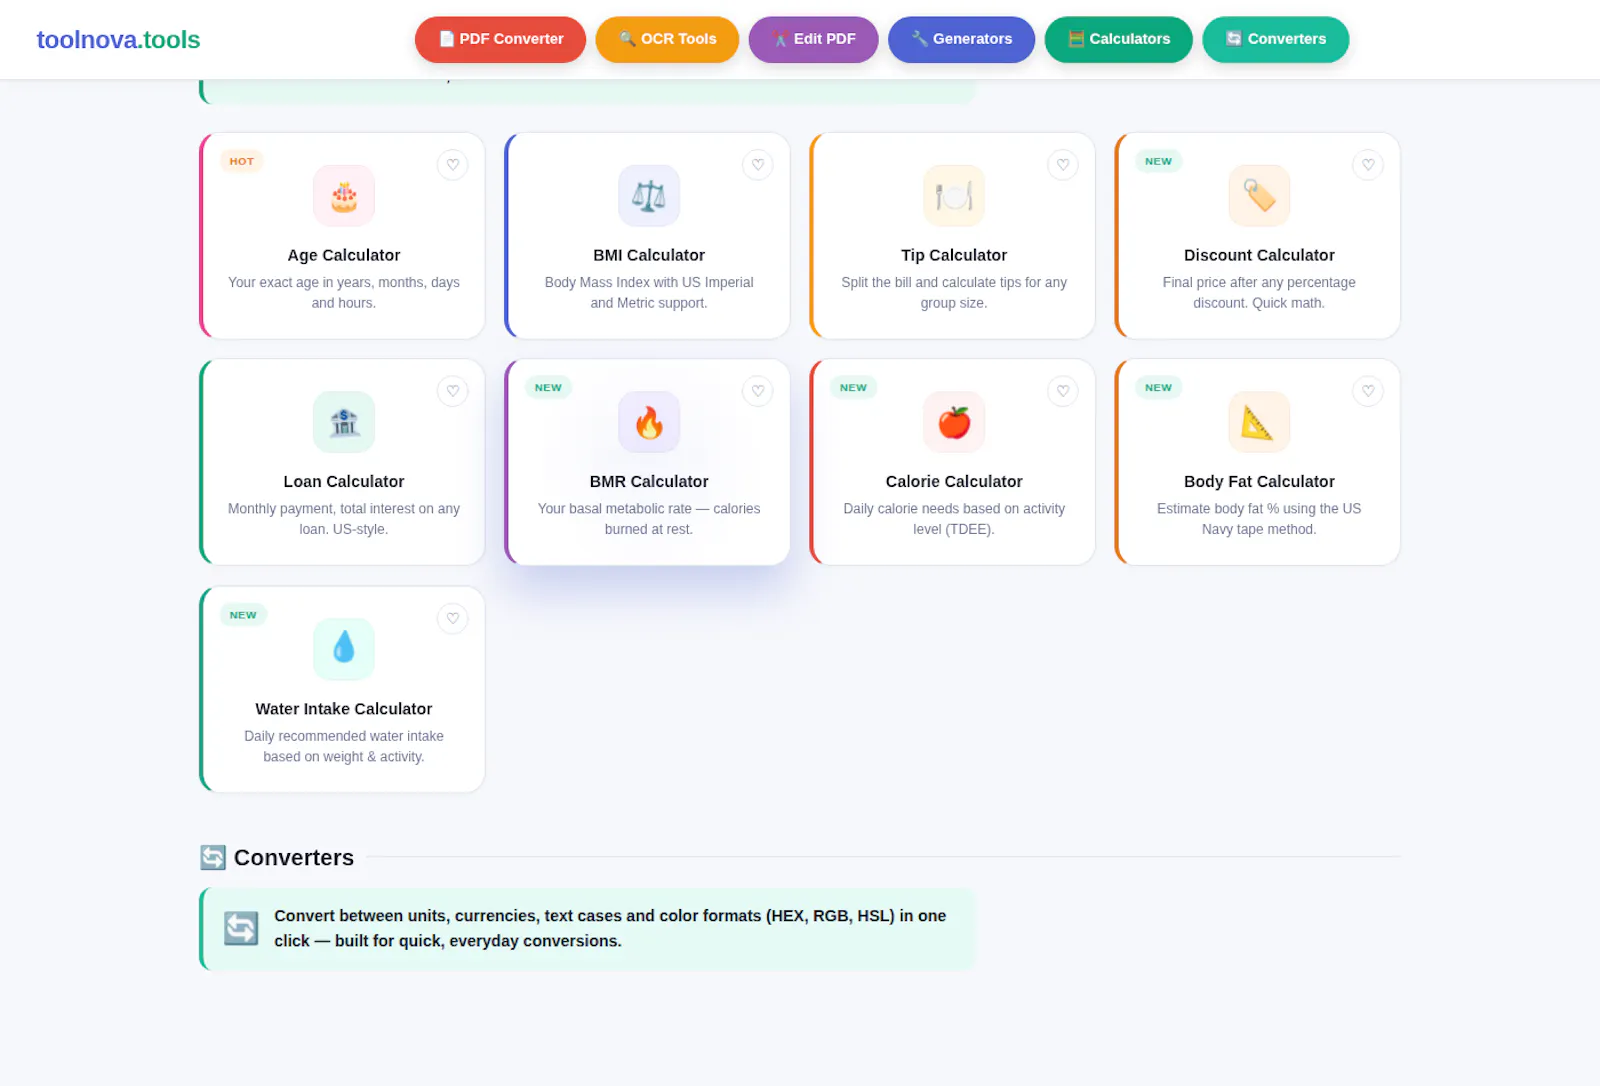Screen dimensions: 1600x1086
Task: Open the Calorie Calculator title link
Action: (x=954, y=481)
